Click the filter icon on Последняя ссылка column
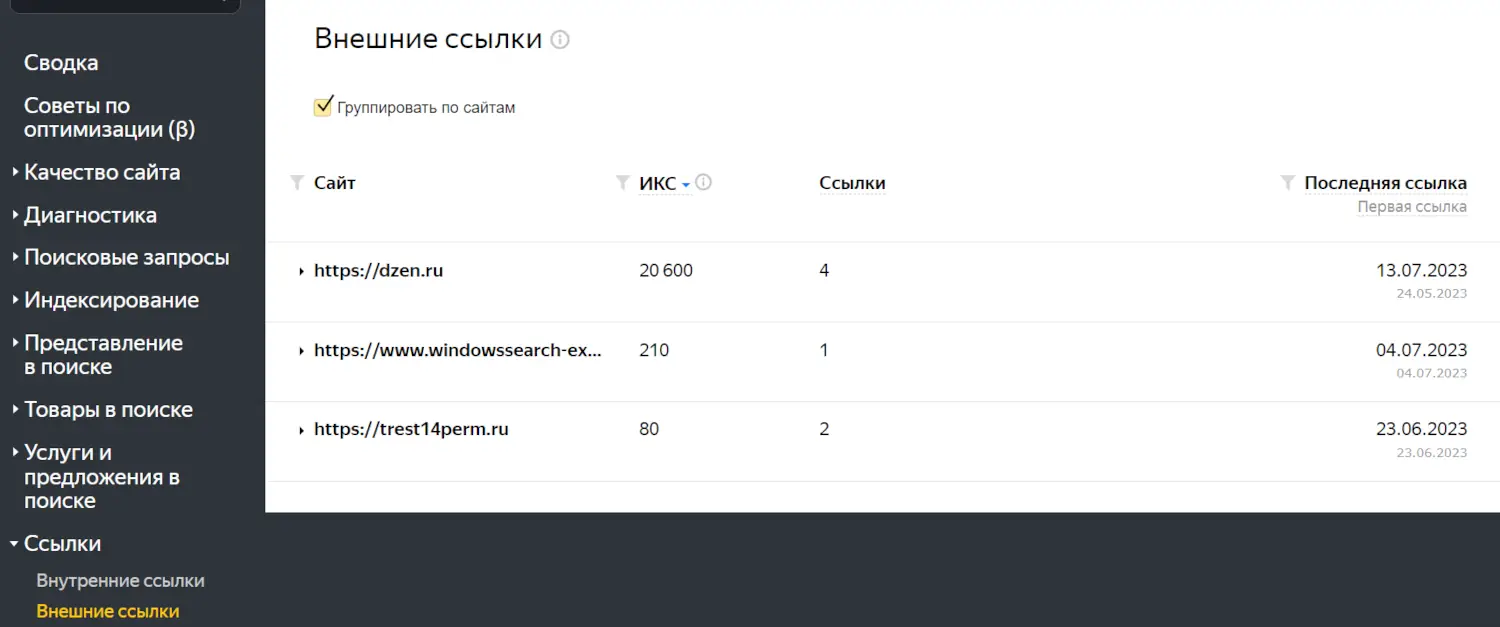 pos(1287,183)
